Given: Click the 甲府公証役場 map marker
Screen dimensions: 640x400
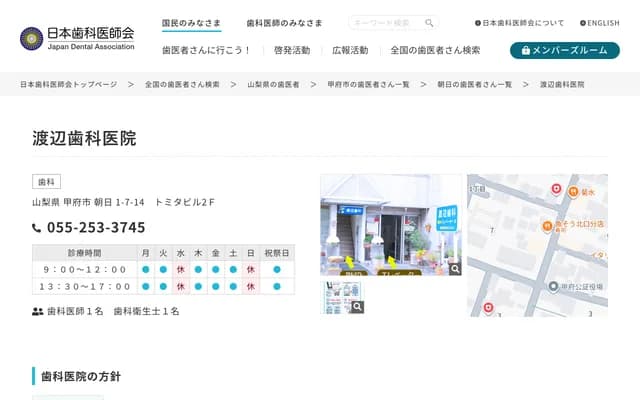Looking at the screenshot, I should point(553,287).
